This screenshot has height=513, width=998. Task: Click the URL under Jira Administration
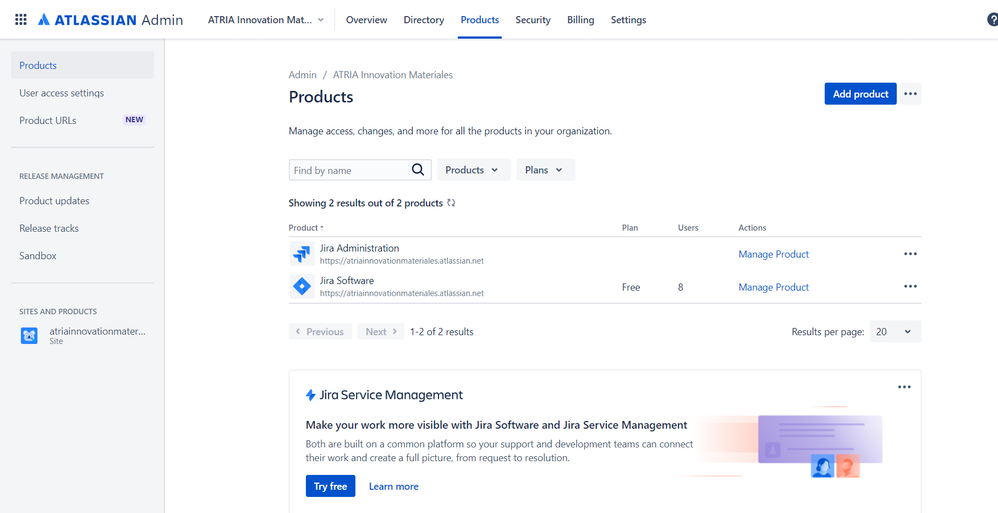pyautogui.click(x=402, y=261)
